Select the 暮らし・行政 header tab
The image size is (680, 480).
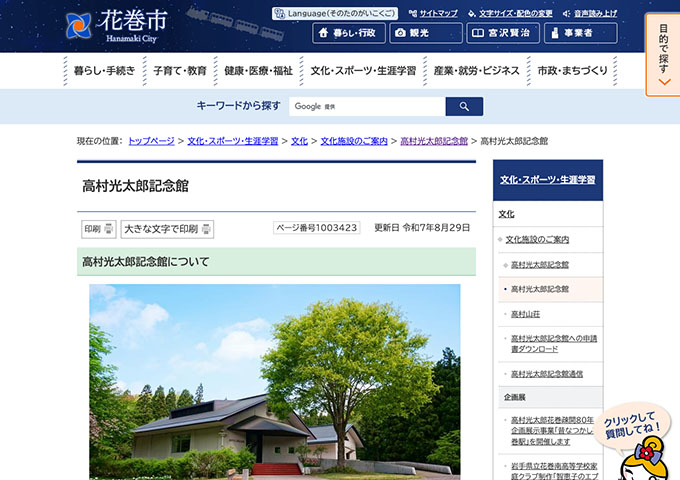[x=349, y=33]
